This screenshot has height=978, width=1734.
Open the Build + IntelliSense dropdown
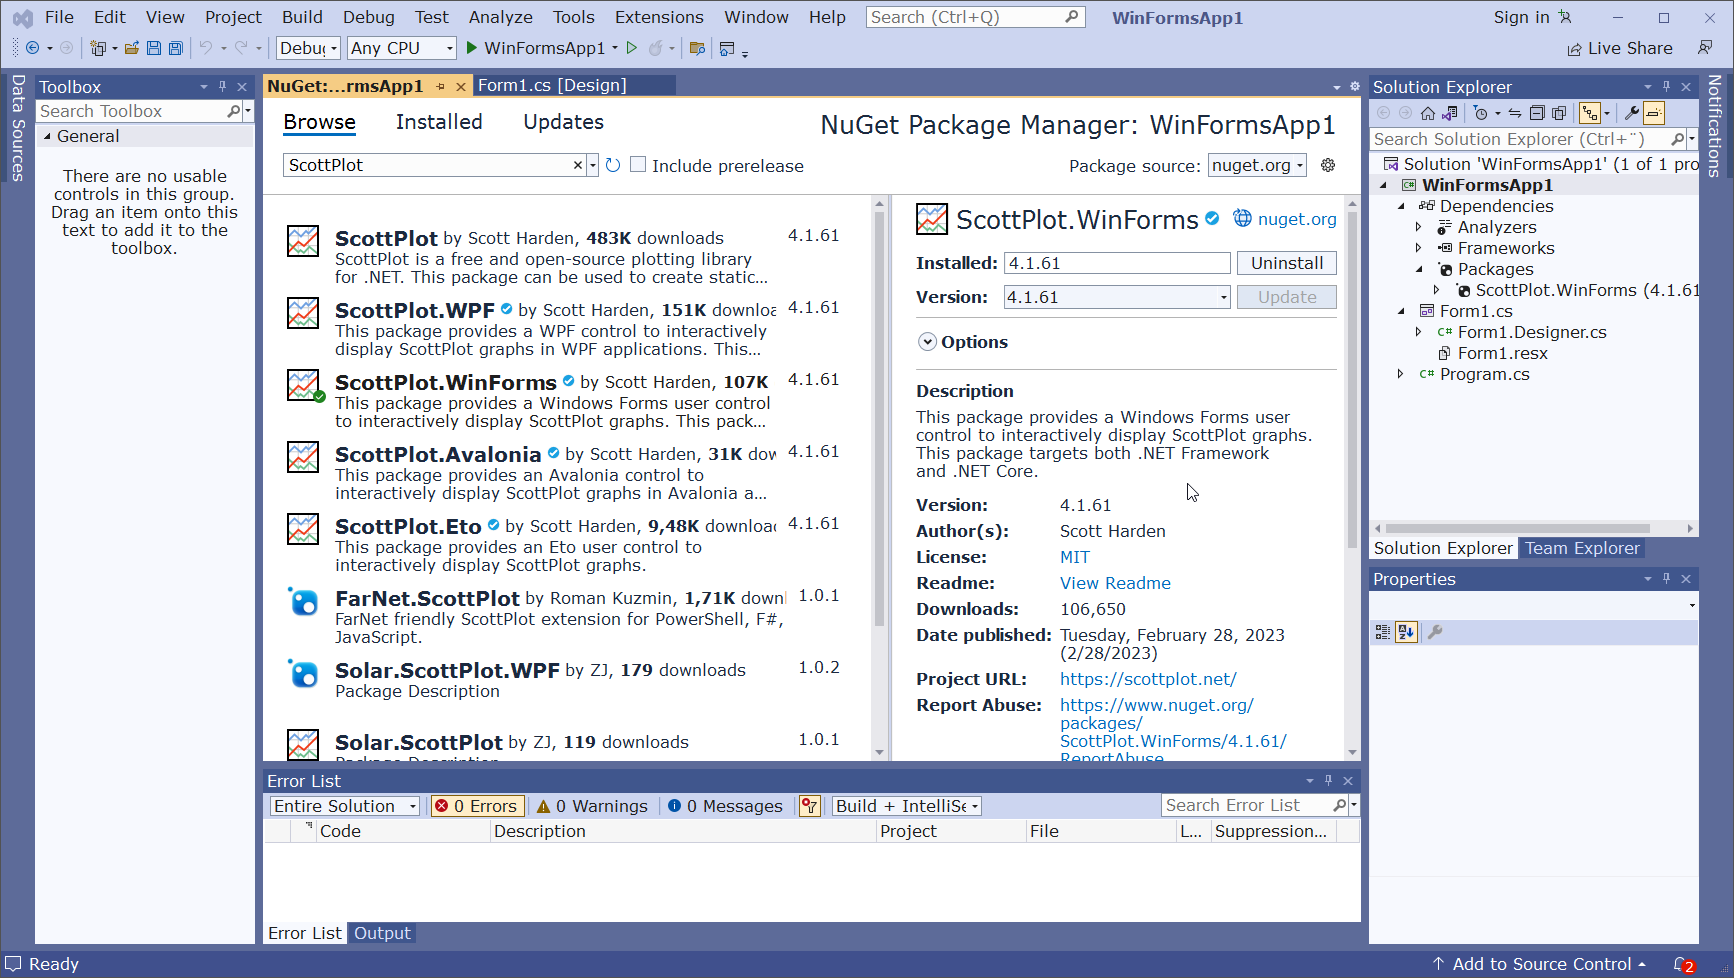click(907, 806)
